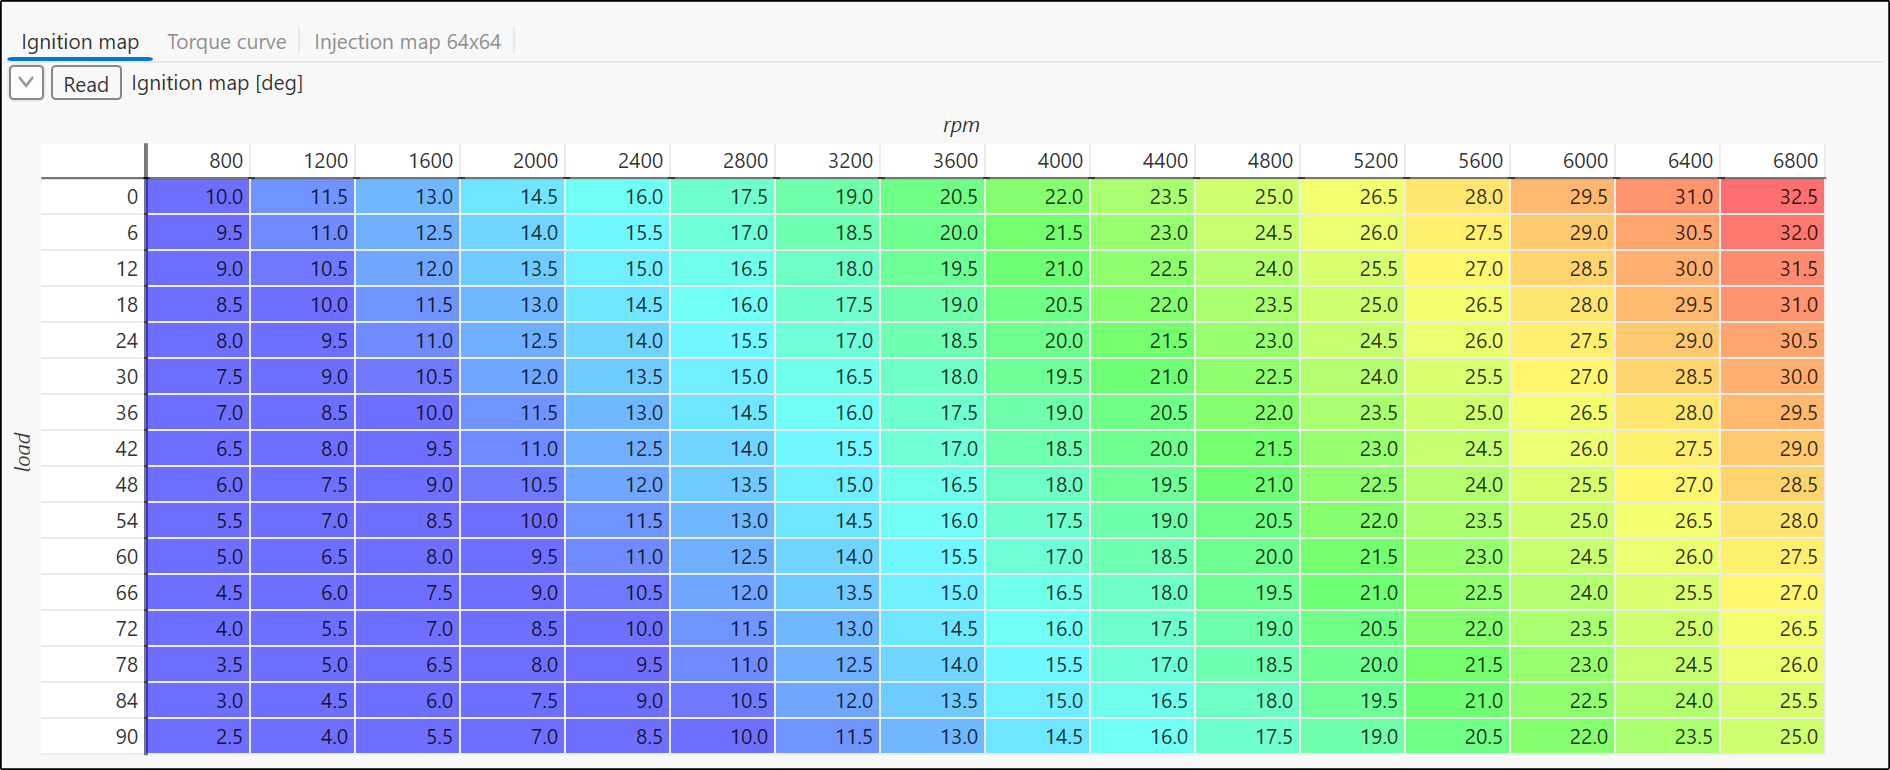Click cell 32.5 at load 0, 6800 rpm
The height and width of the screenshot is (770, 1890).
[x=1773, y=197]
